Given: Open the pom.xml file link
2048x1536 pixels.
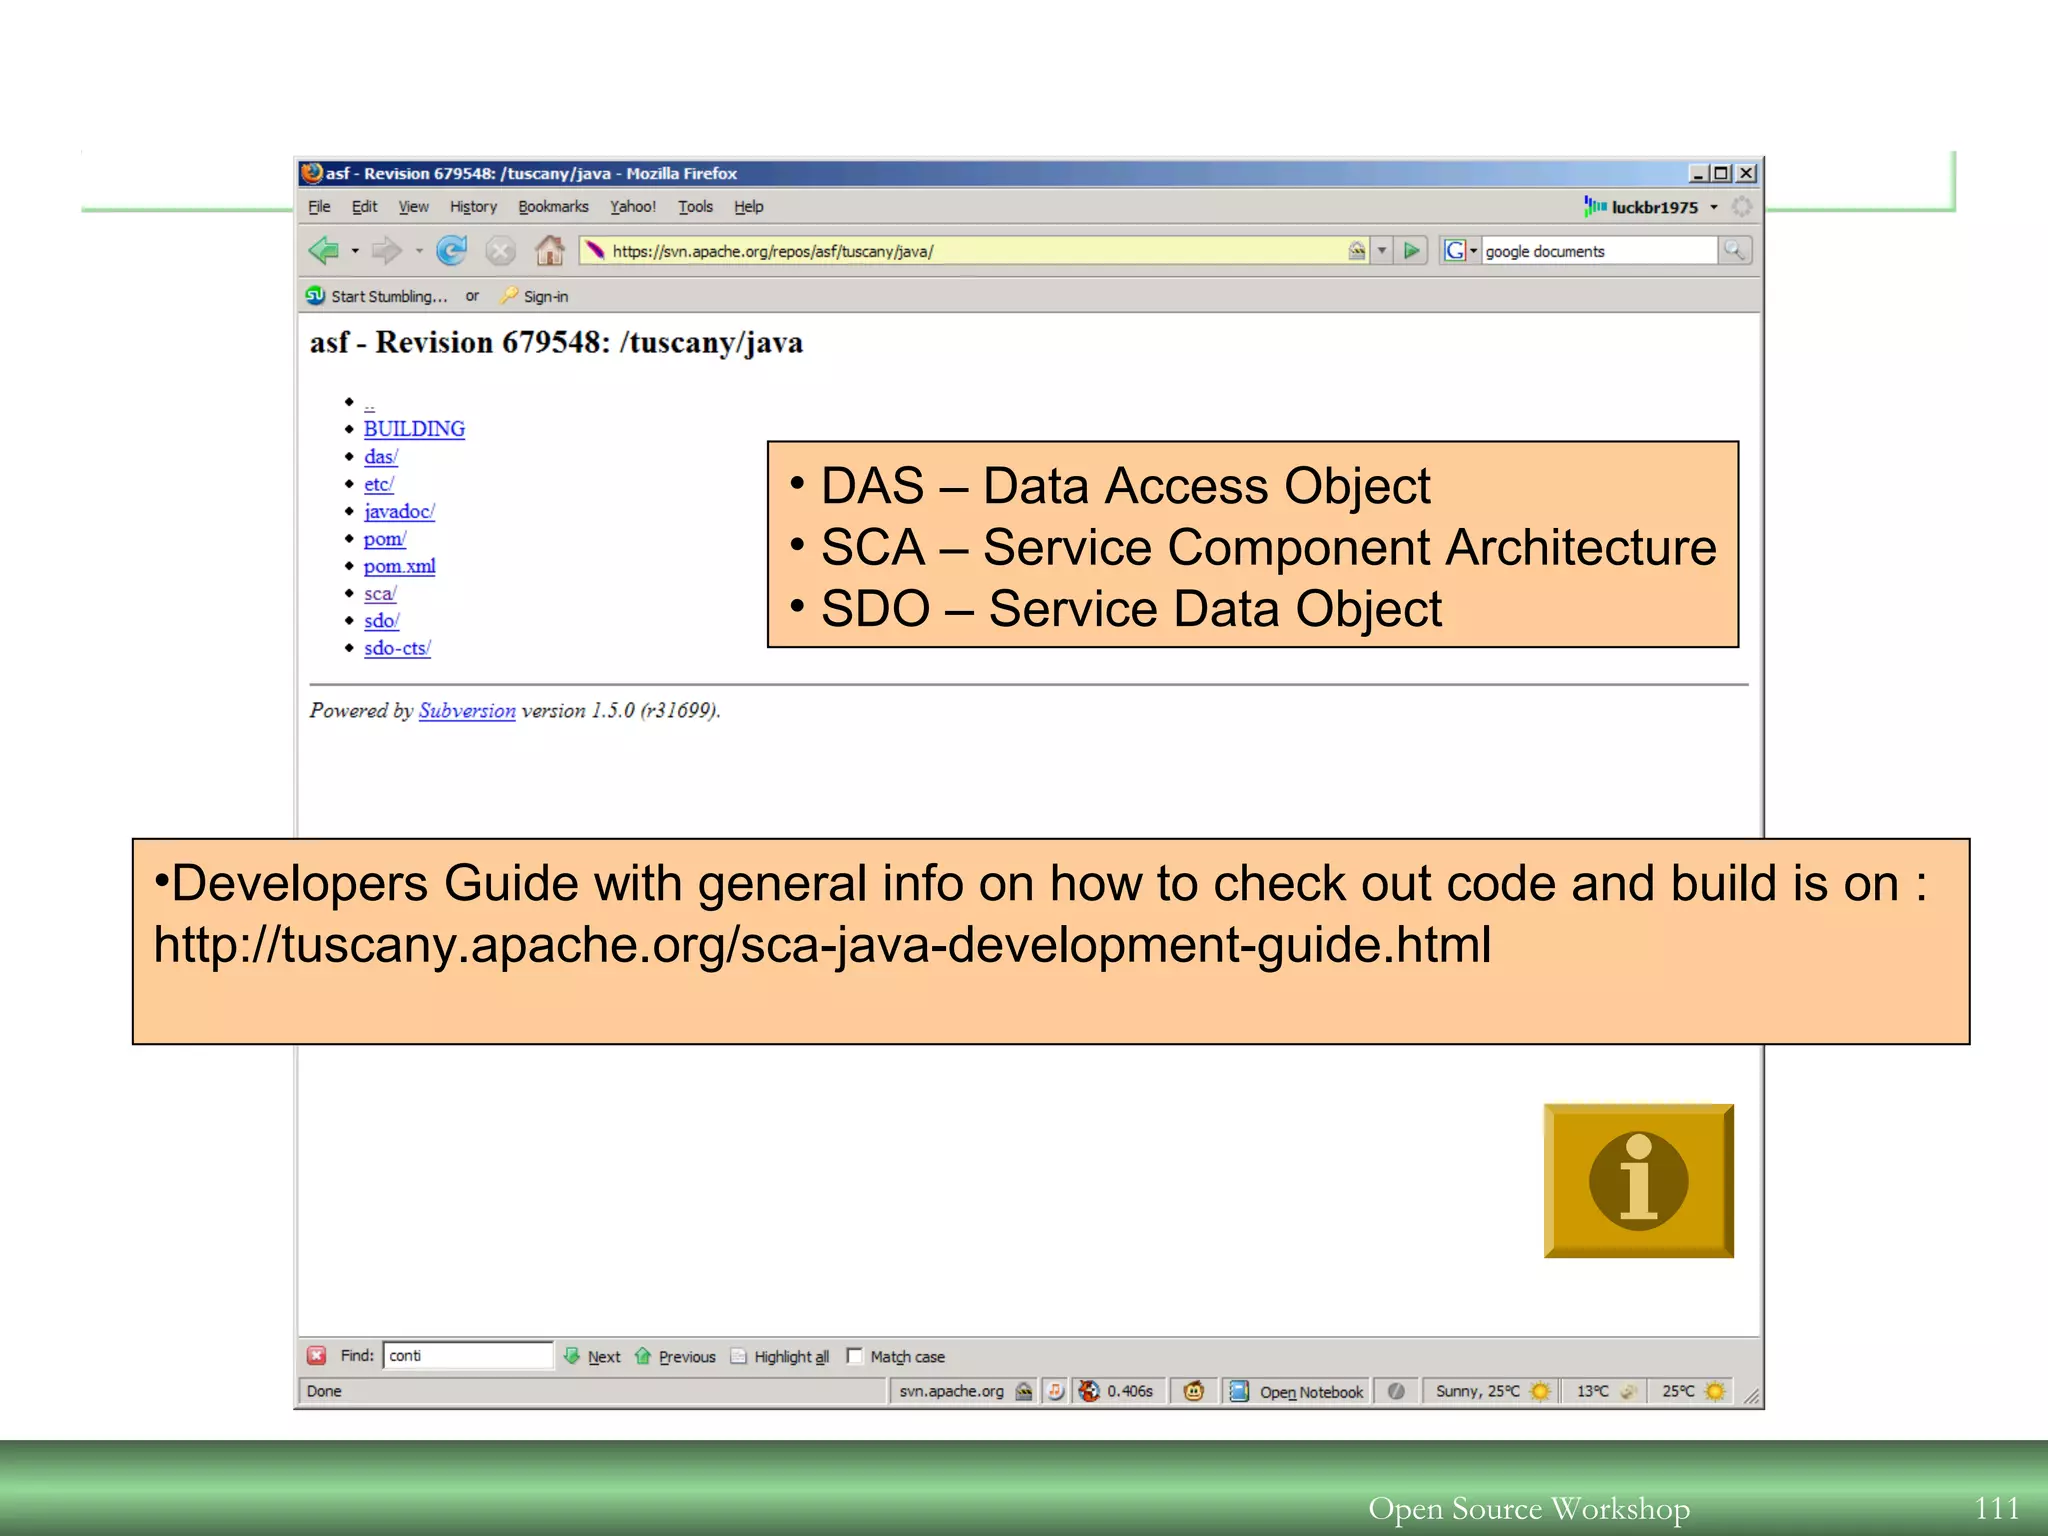Looking at the screenshot, I should point(399,566).
